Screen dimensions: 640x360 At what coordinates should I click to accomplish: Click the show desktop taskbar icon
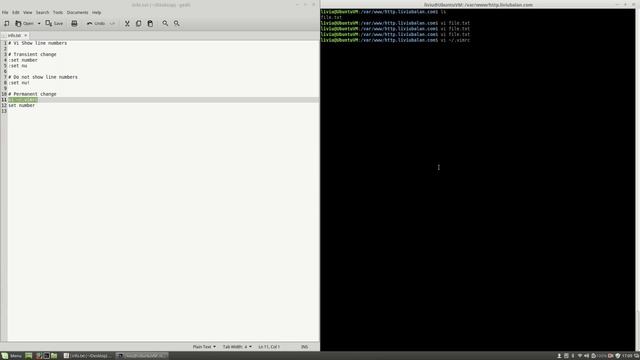(29, 356)
